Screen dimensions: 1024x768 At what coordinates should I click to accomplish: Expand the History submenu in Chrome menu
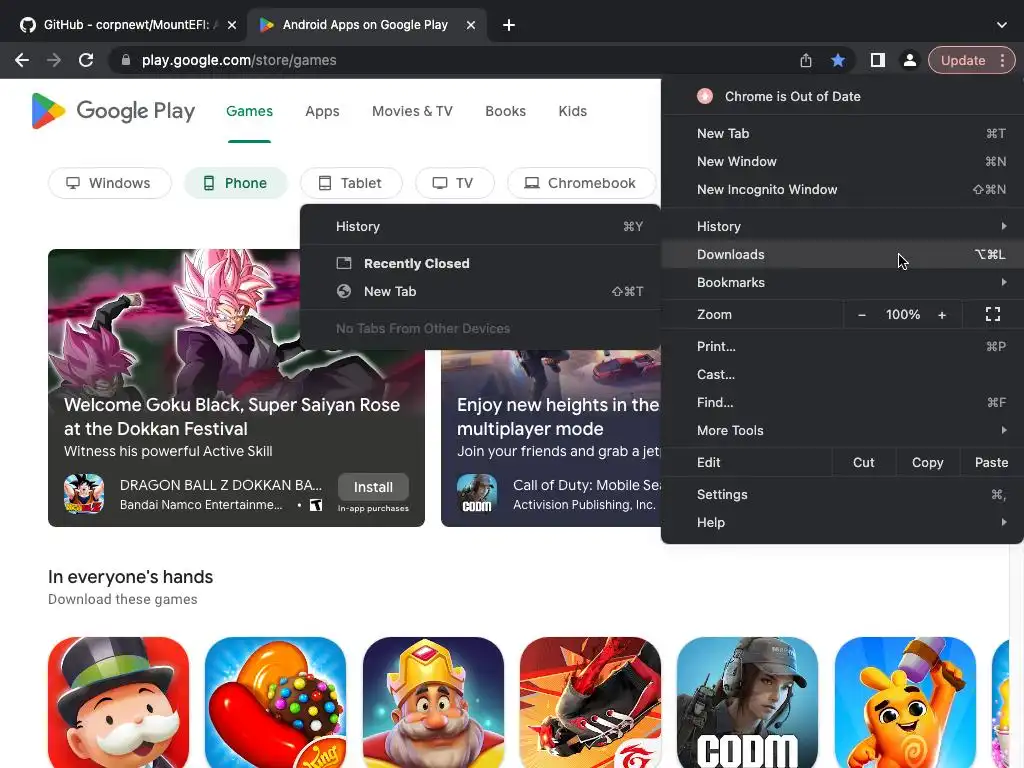(x=842, y=226)
